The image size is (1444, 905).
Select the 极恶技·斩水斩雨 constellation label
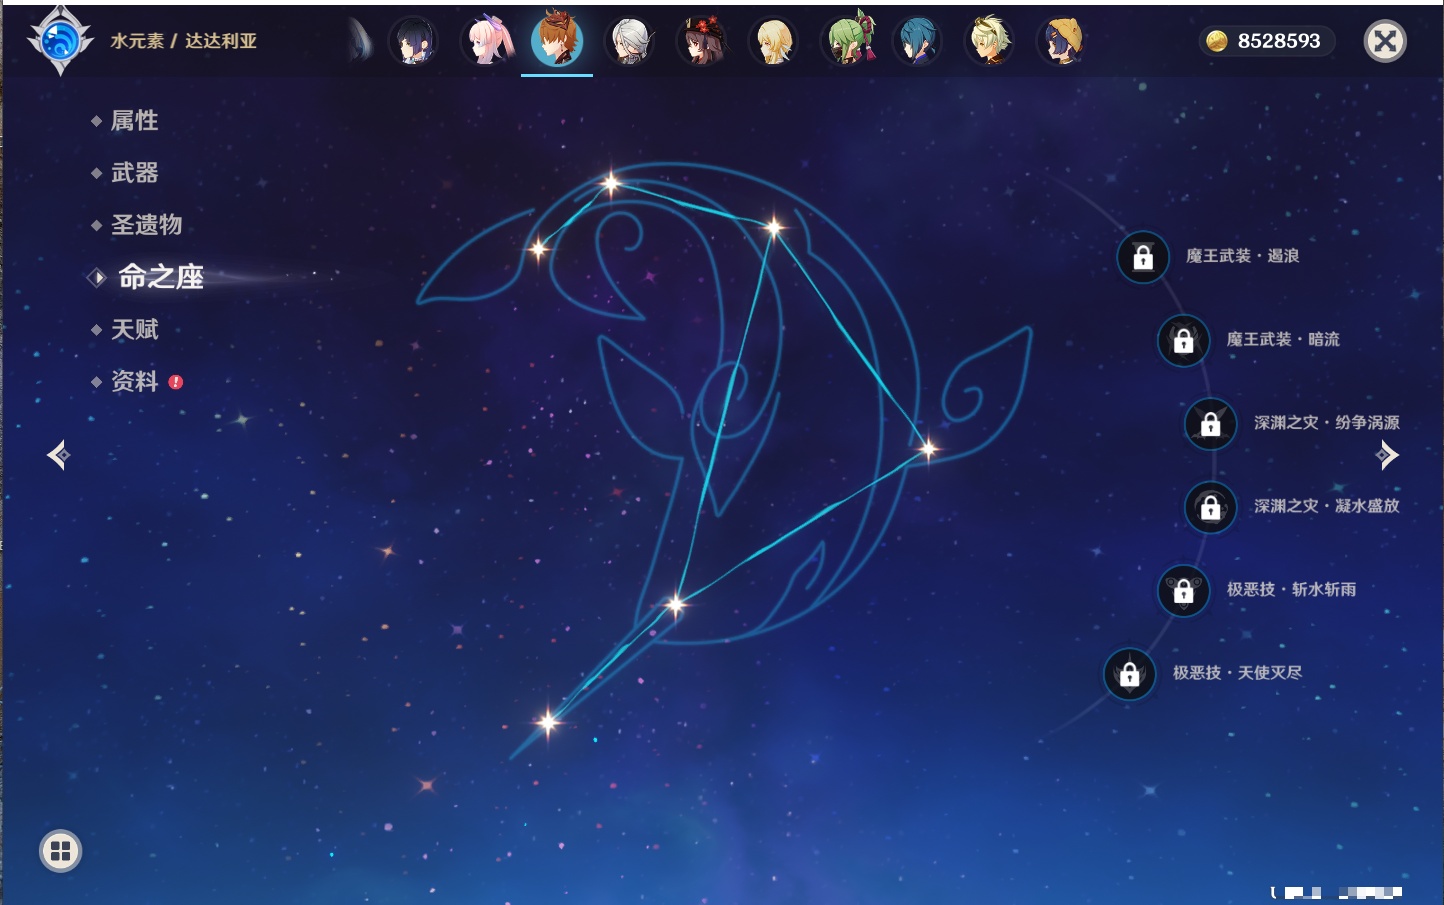coord(1291,590)
